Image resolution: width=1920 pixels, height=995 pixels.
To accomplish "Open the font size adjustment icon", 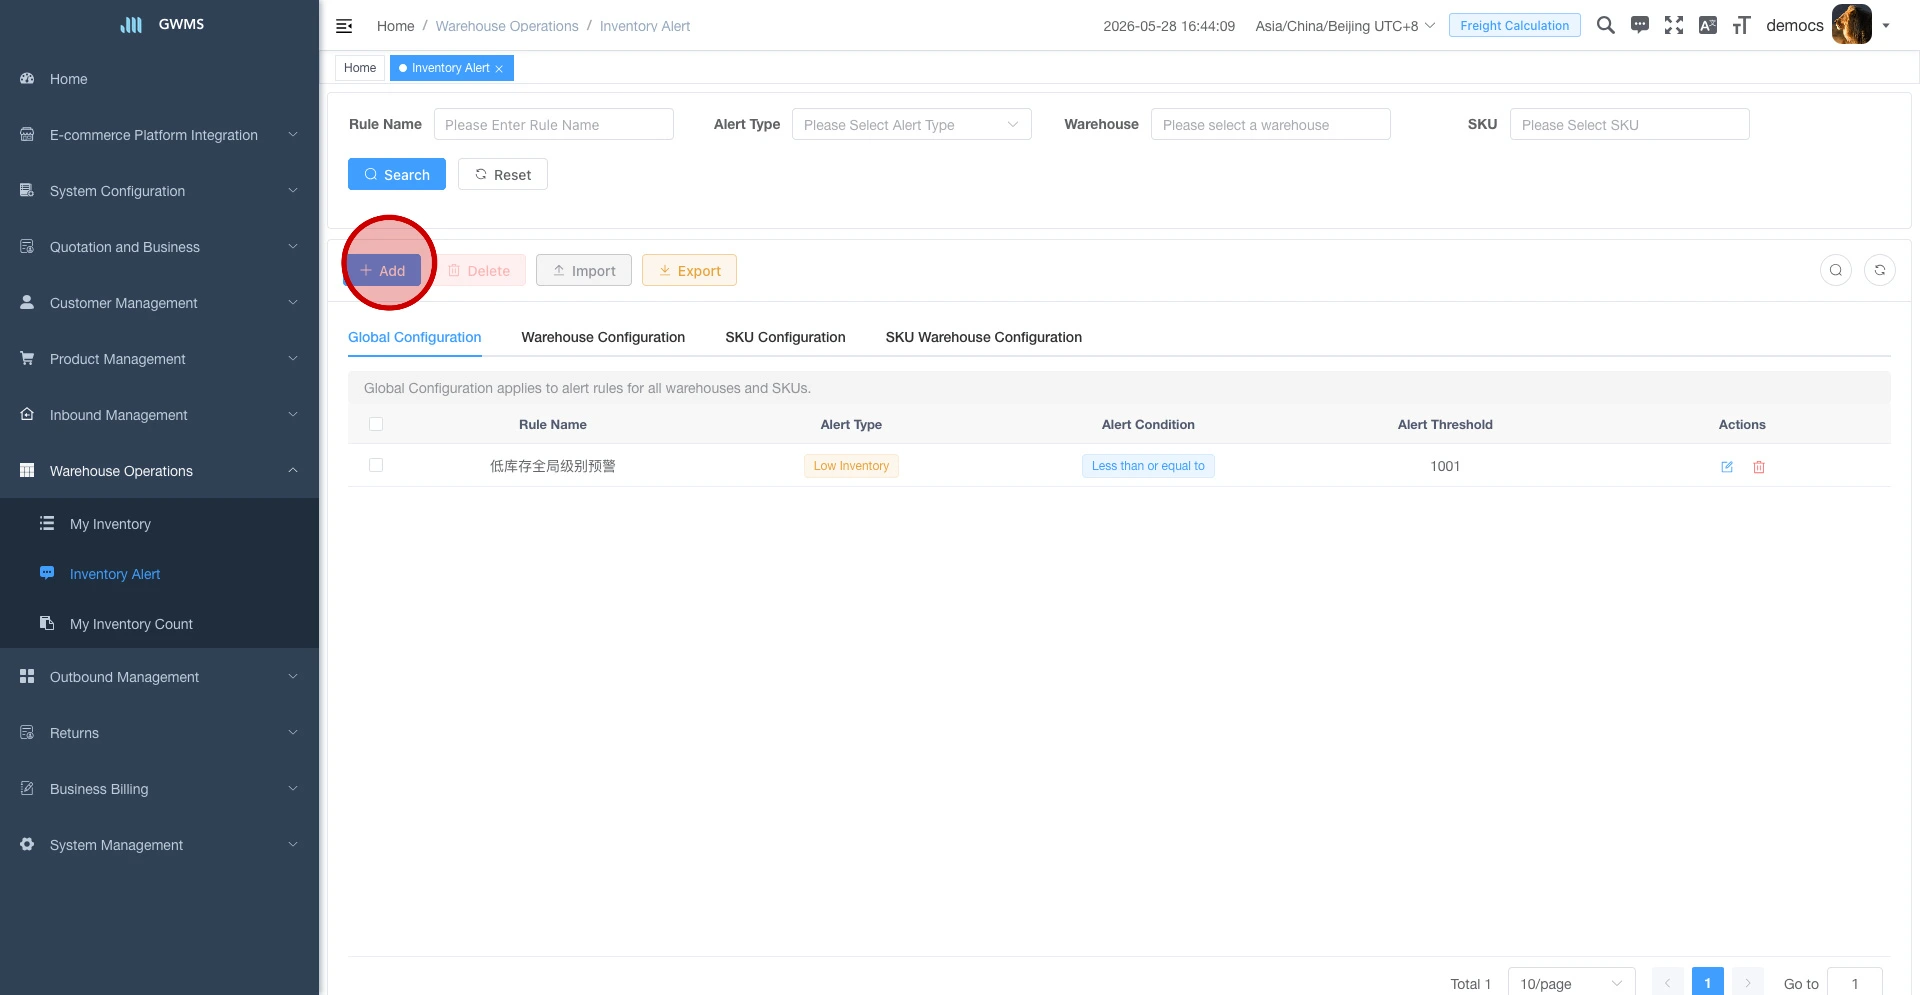I will [1742, 25].
